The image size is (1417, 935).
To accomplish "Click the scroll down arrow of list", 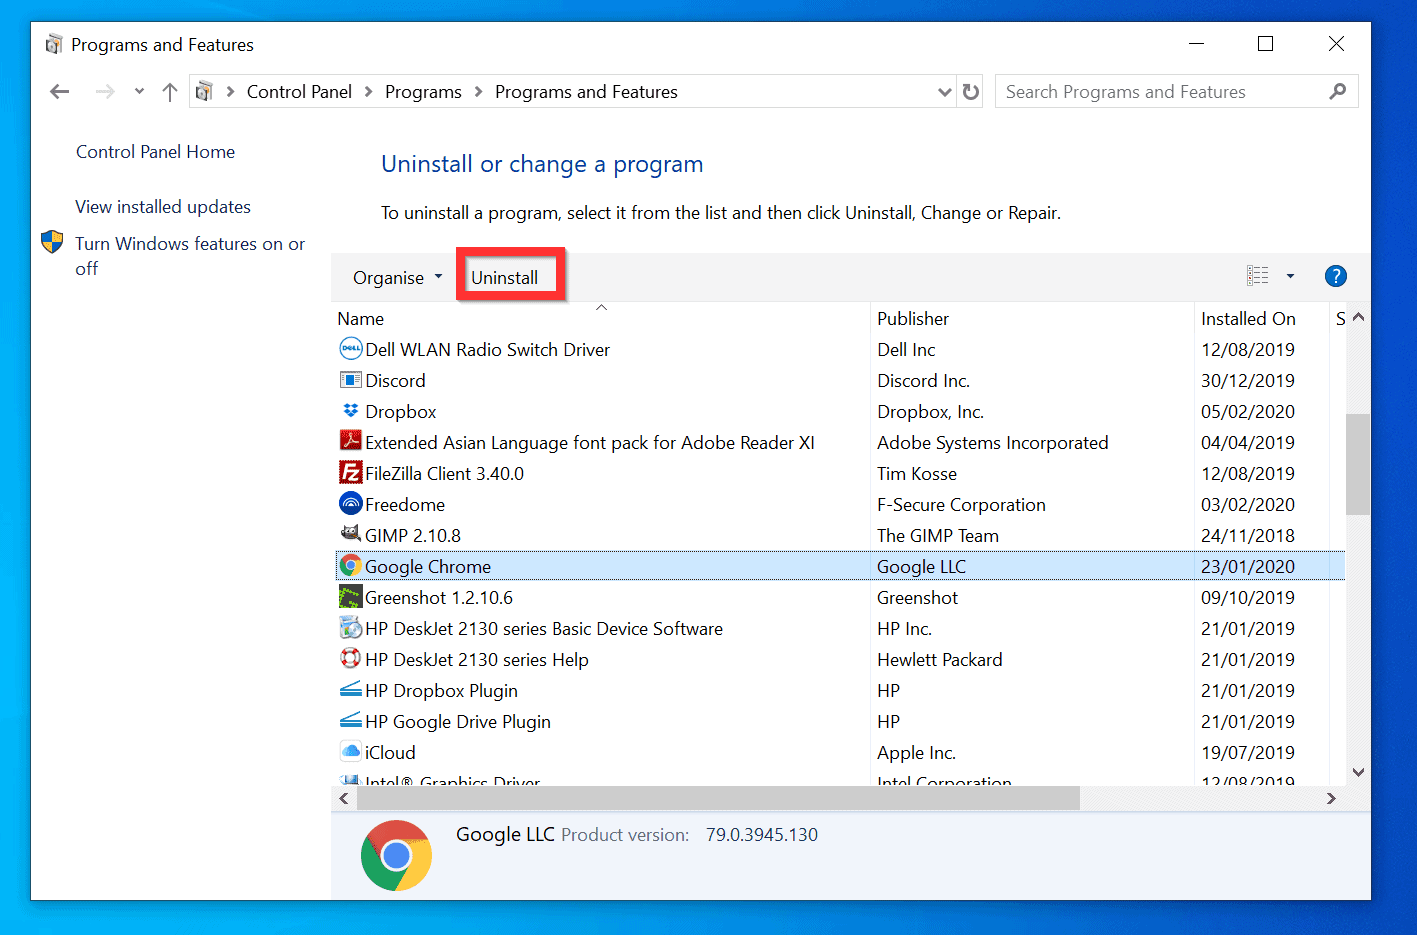I will click(x=1358, y=771).
